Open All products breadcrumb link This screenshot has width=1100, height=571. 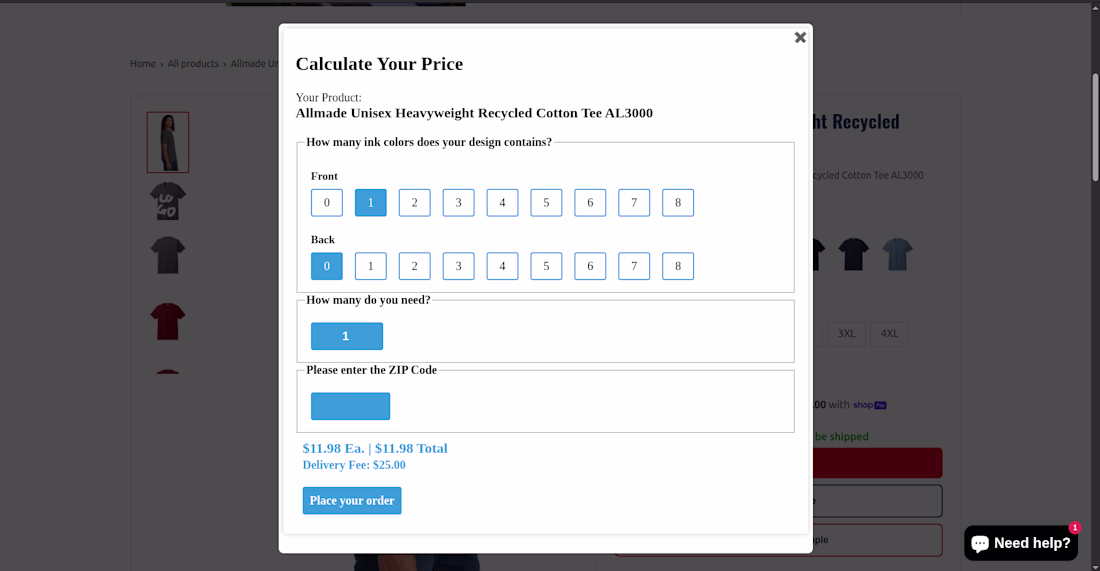pyautogui.click(x=193, y=64)
